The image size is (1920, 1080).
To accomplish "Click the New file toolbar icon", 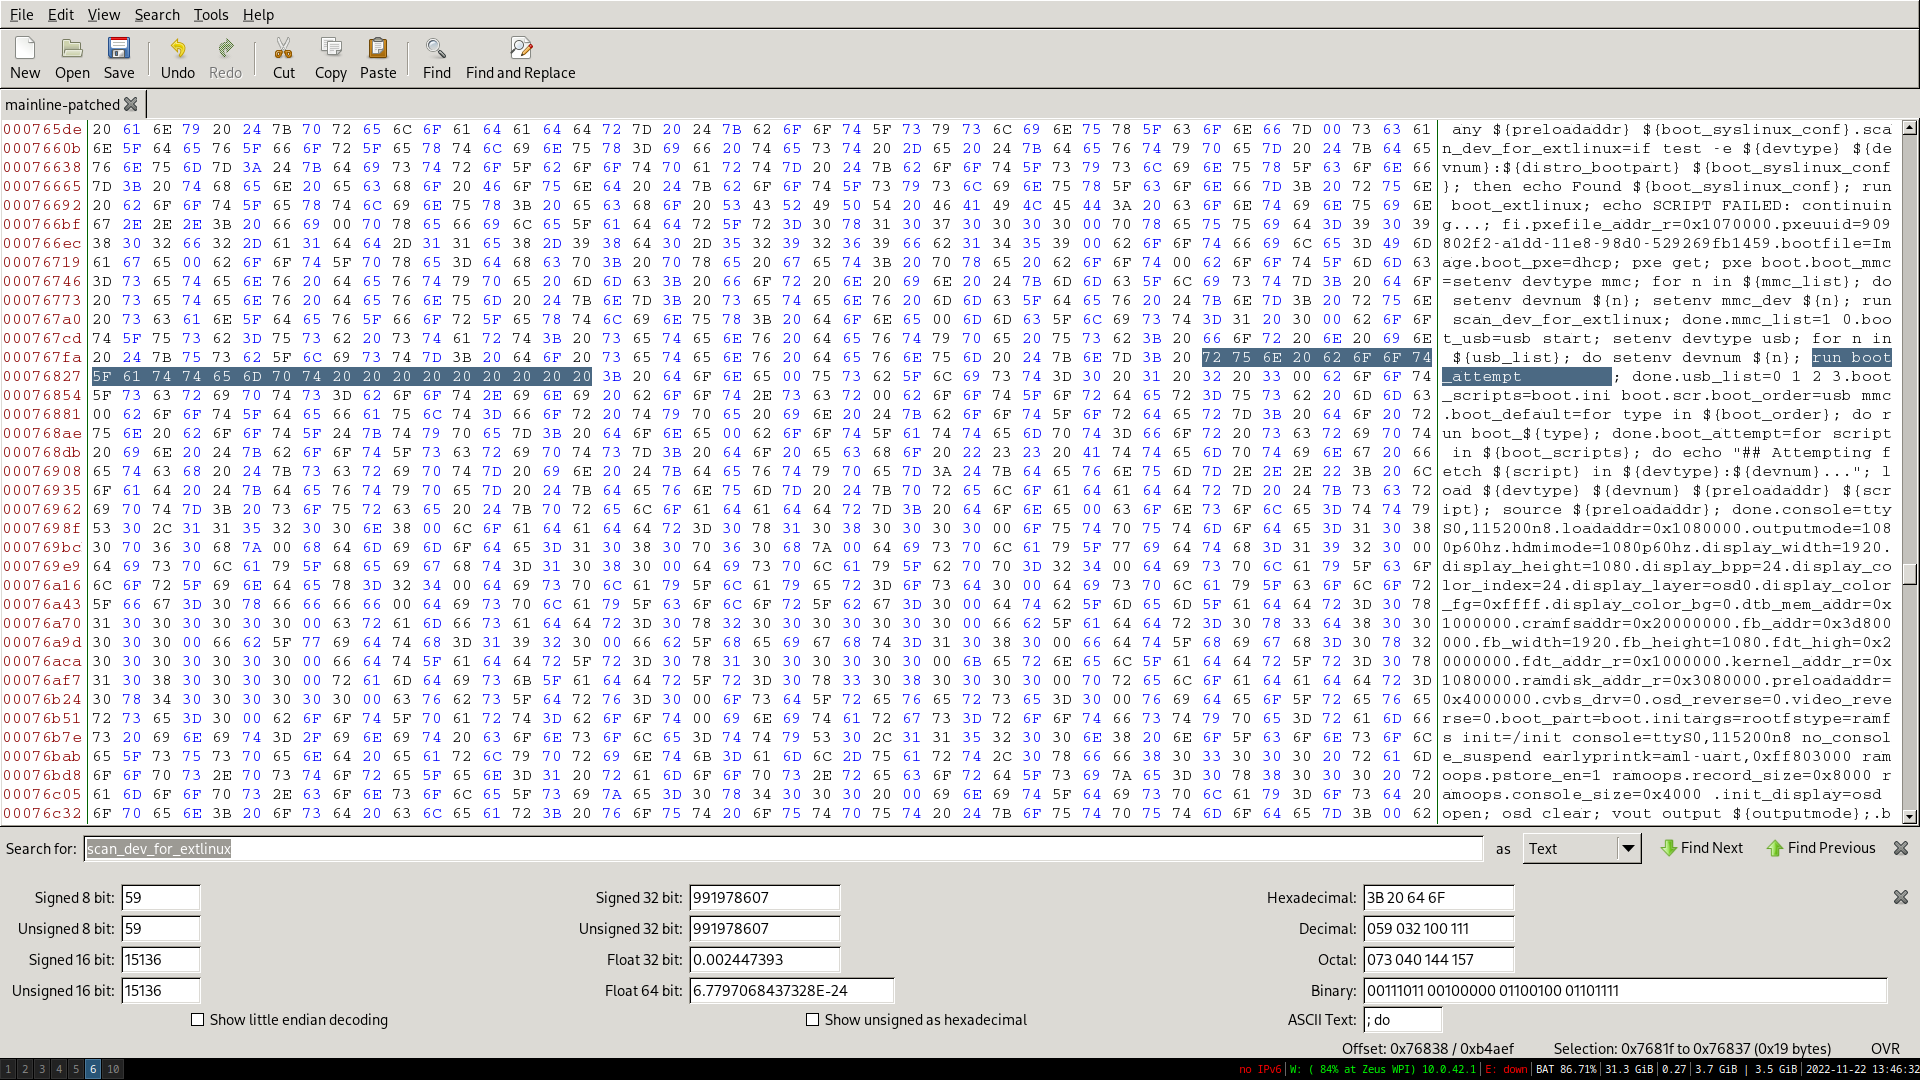I will (25, 58).
